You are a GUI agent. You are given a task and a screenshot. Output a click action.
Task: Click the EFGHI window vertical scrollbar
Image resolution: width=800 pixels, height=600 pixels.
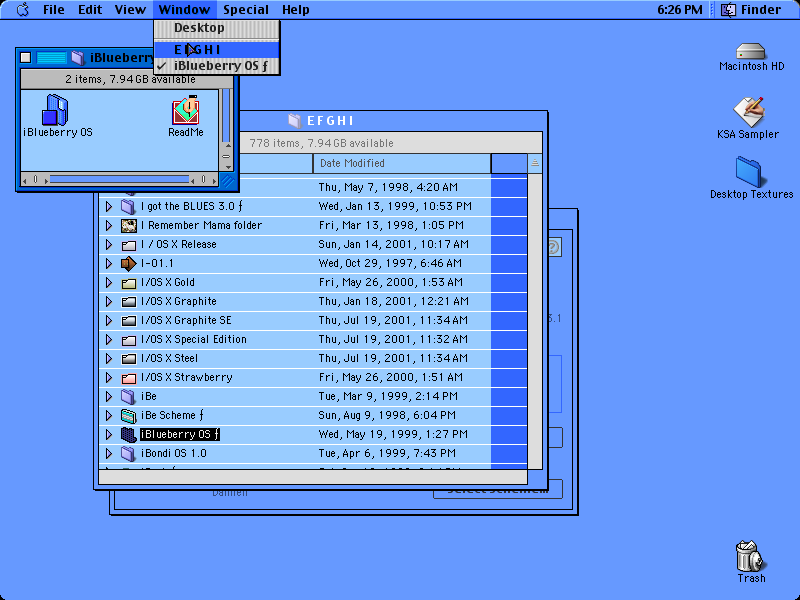535,321
